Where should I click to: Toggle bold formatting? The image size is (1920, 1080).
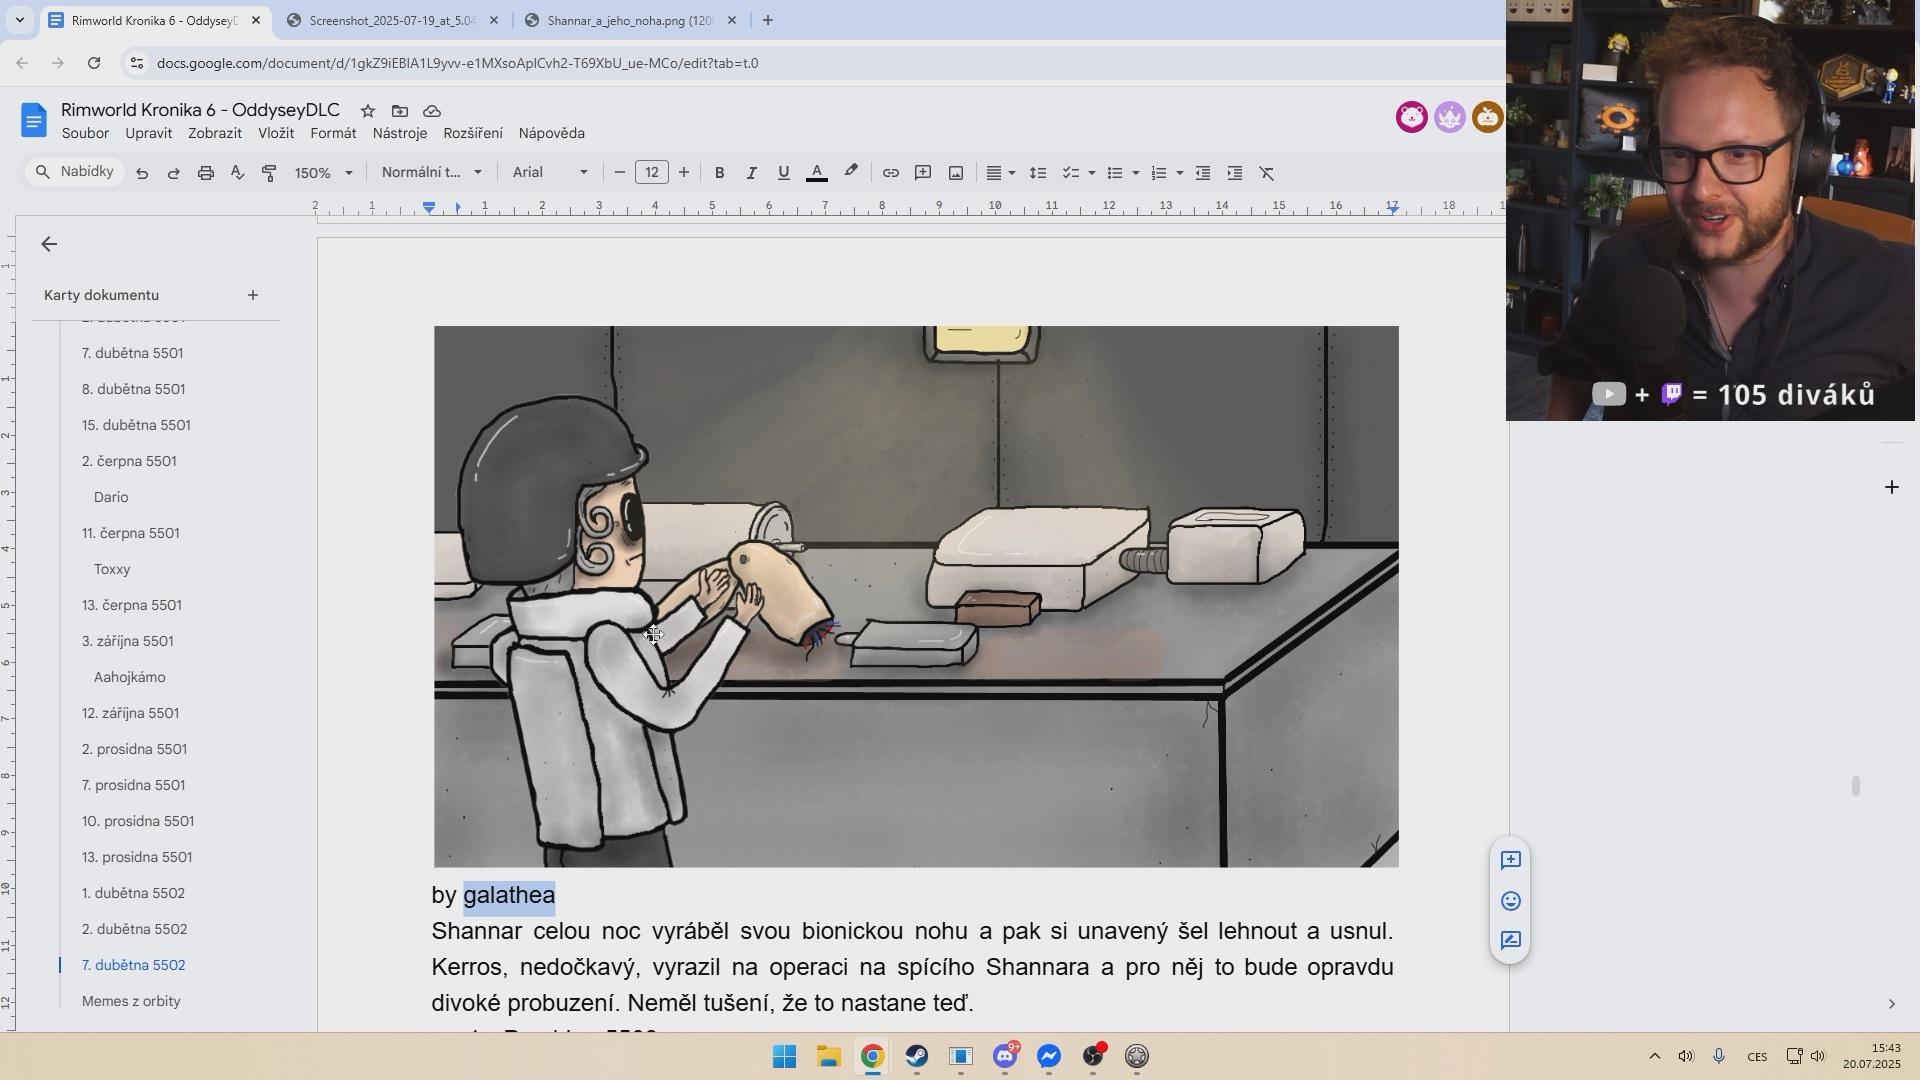click(719, 173)
